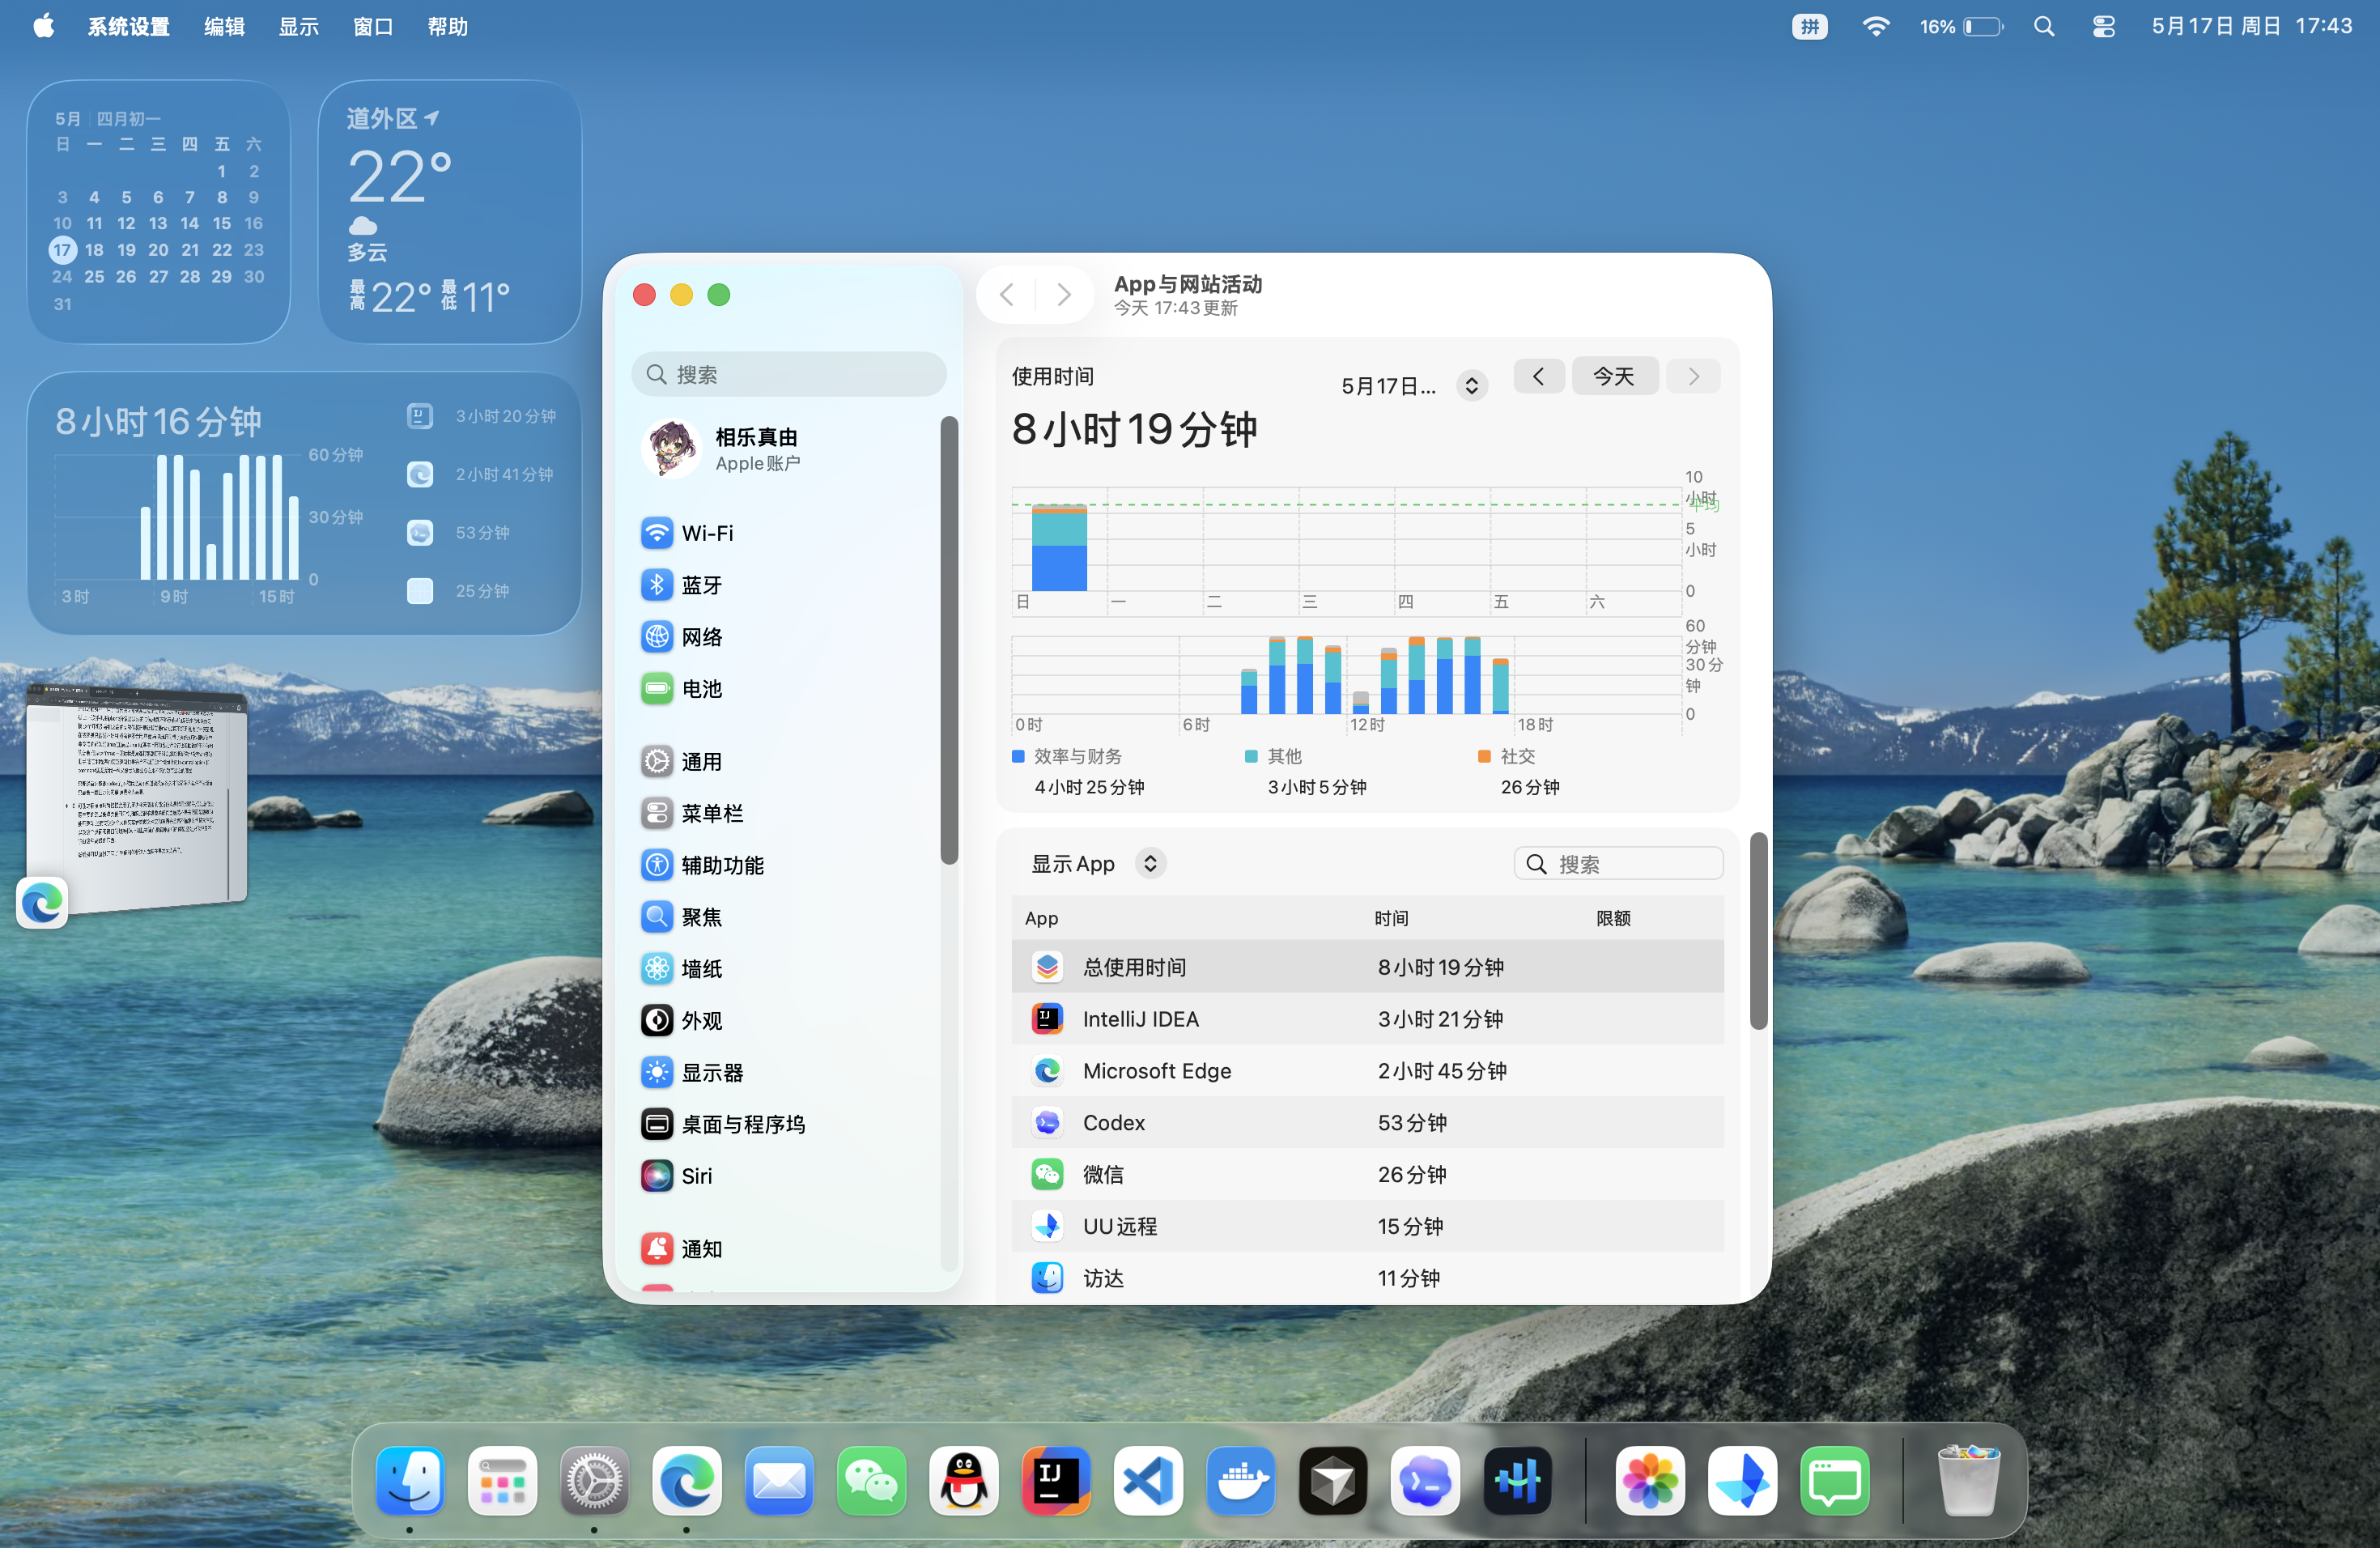Navigate back in System Settings
The image size is (2380, 1548).
pyautogui.click(x=1007, y=295)
